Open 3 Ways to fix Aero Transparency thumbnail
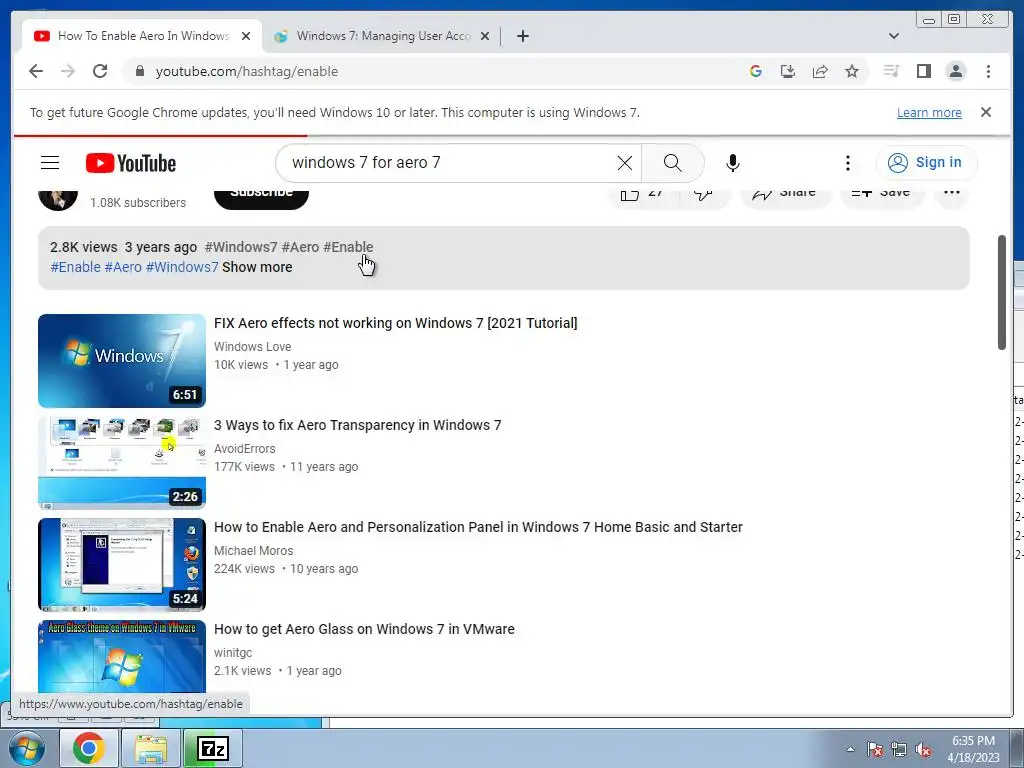The height and width of the screenshot is (768, 1024). [121, 463]
